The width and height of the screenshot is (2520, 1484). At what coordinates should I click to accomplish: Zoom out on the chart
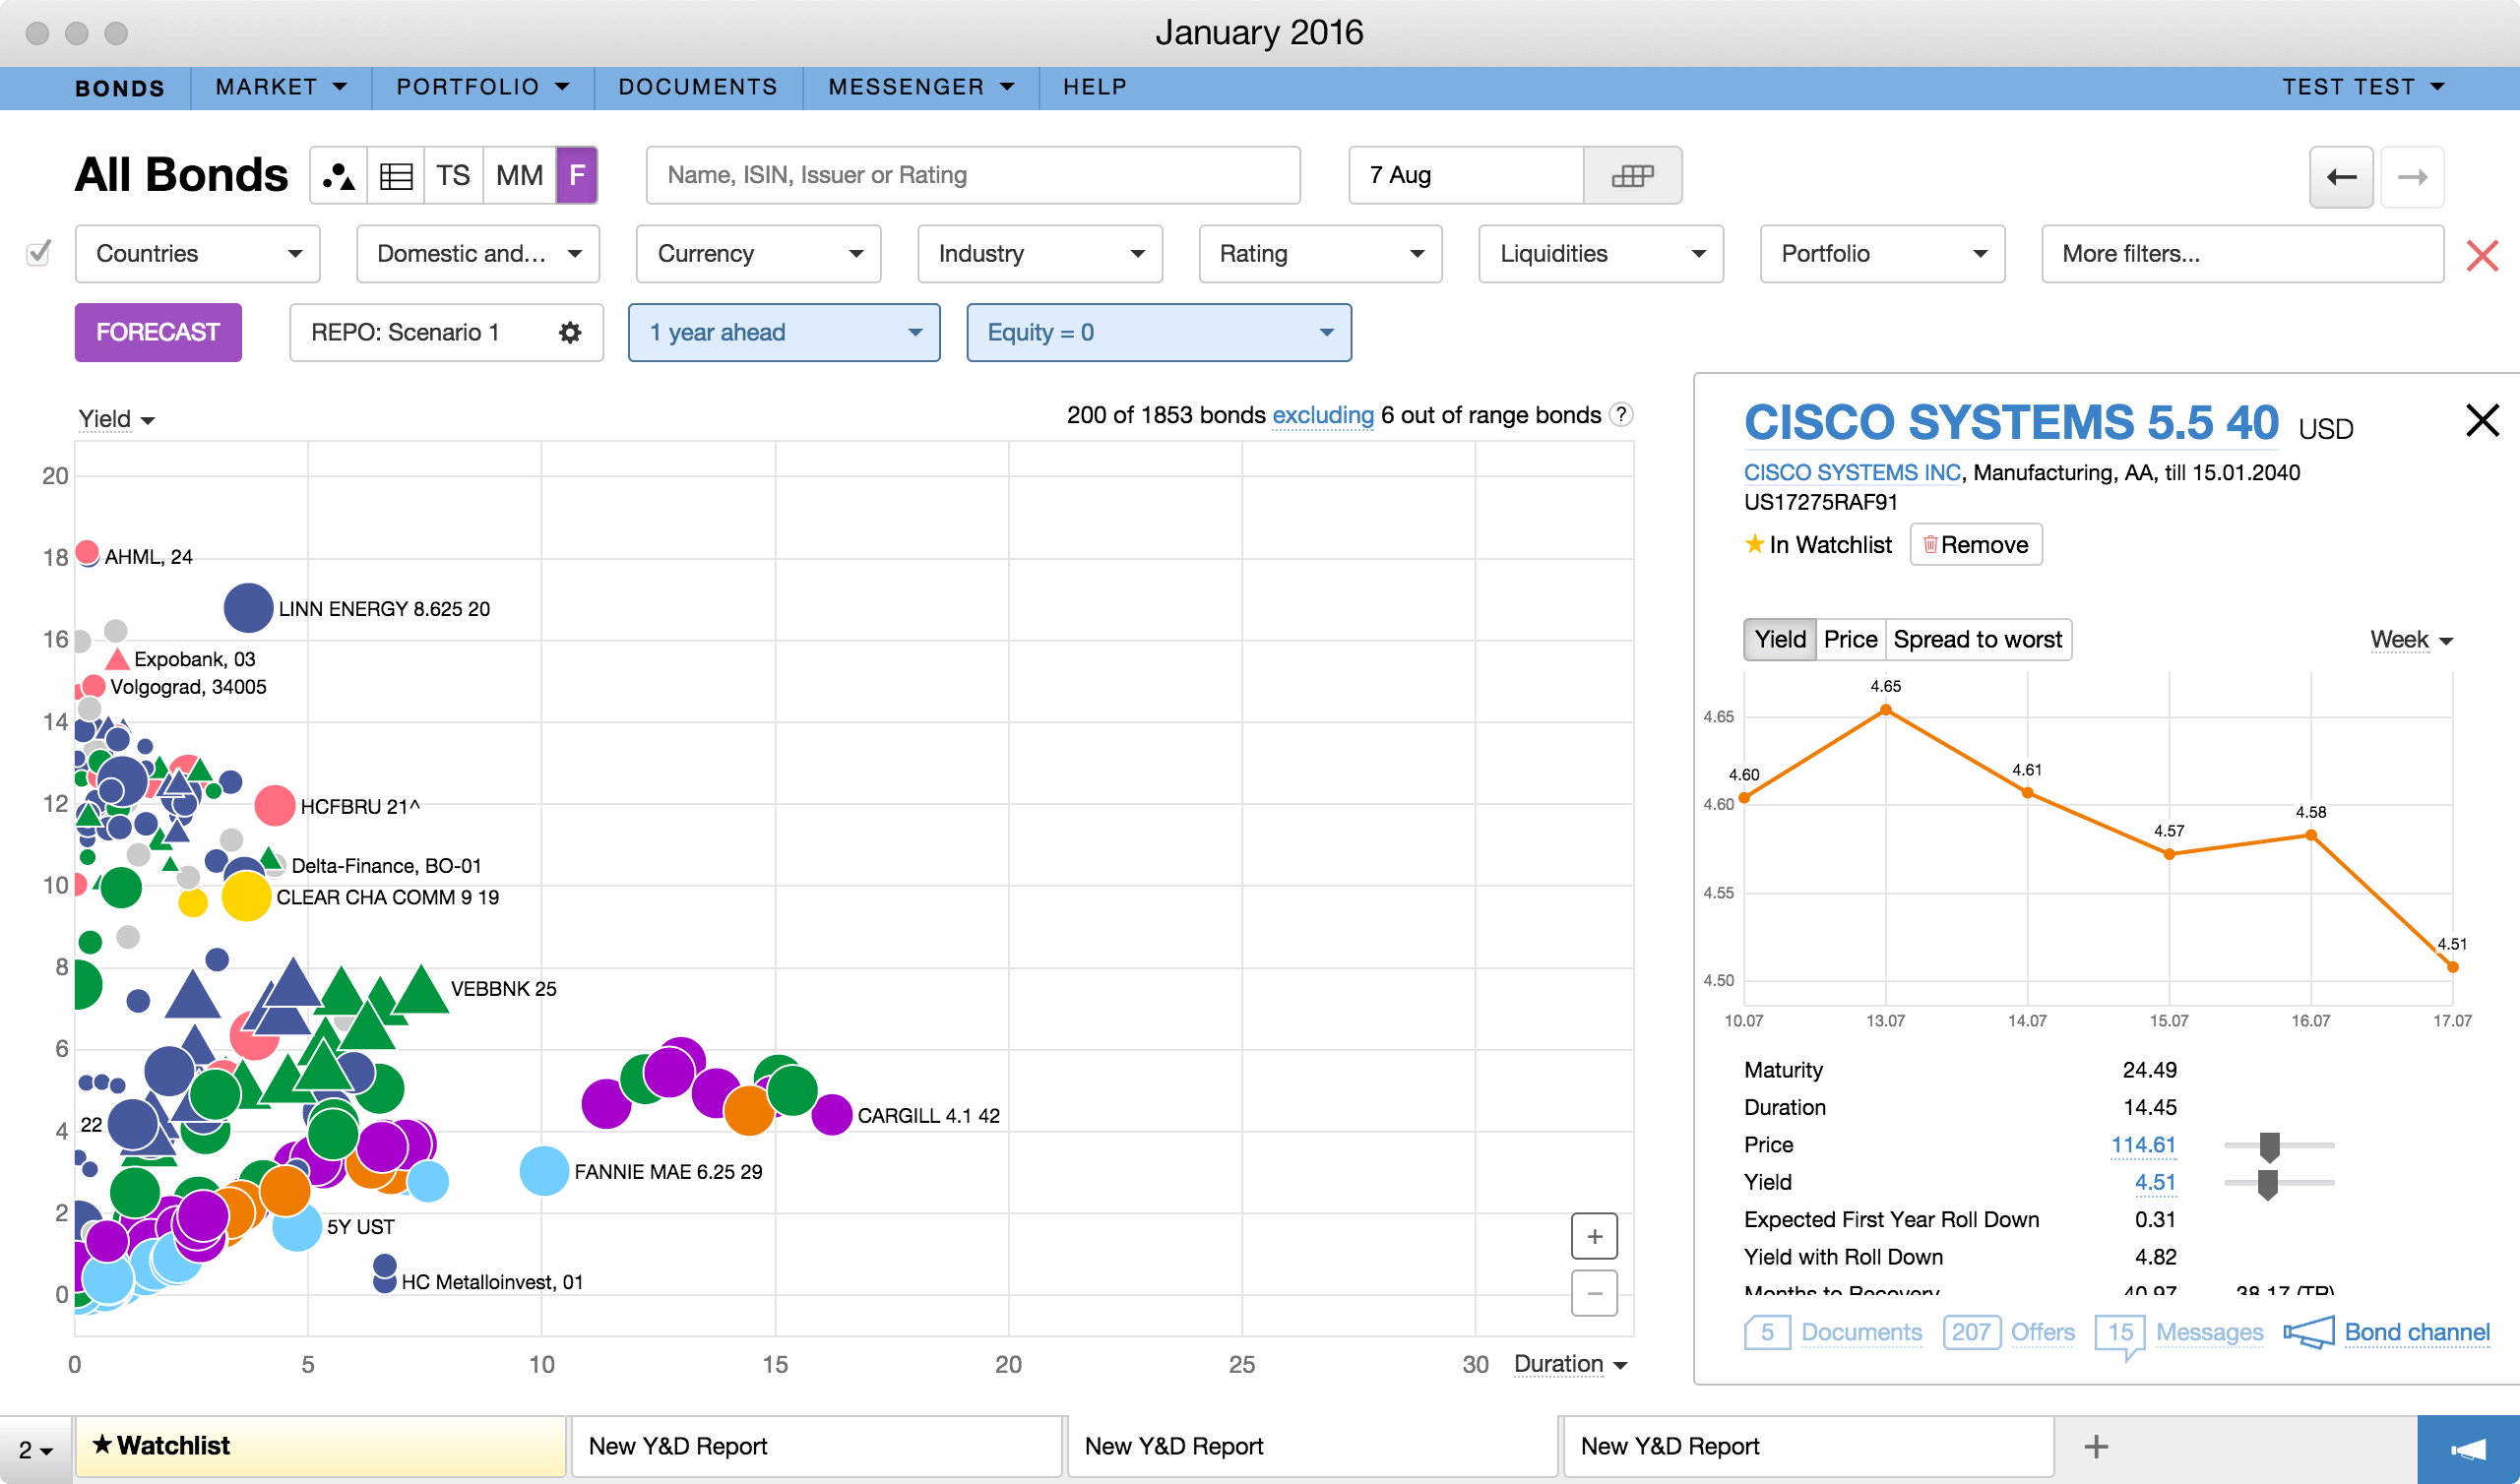pos(1594,1293)
